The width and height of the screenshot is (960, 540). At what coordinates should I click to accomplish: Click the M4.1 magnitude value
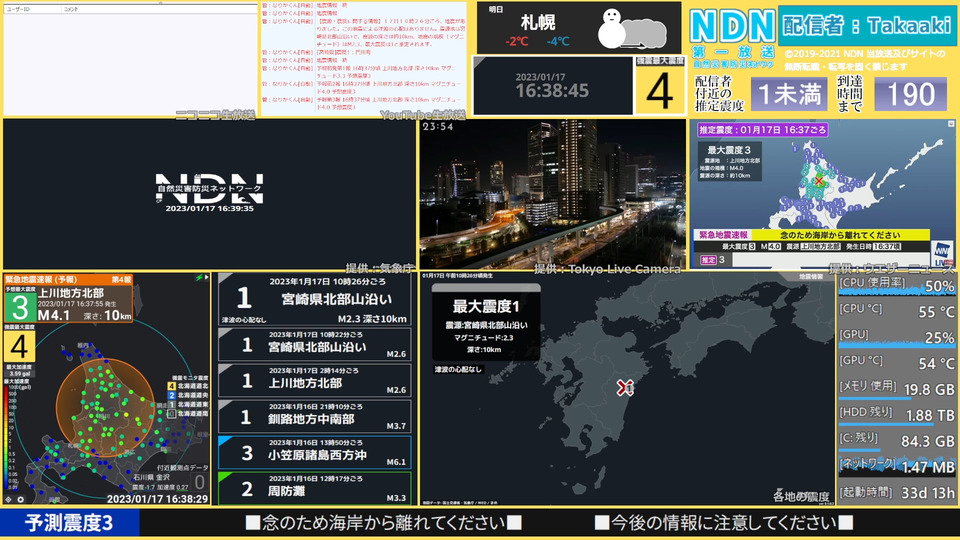coord(54,315)
